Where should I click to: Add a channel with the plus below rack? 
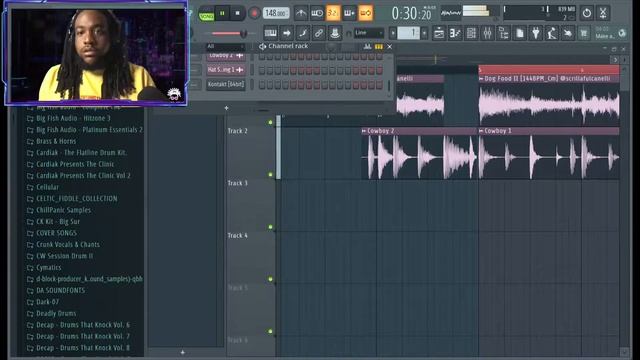tap(227, 108)
